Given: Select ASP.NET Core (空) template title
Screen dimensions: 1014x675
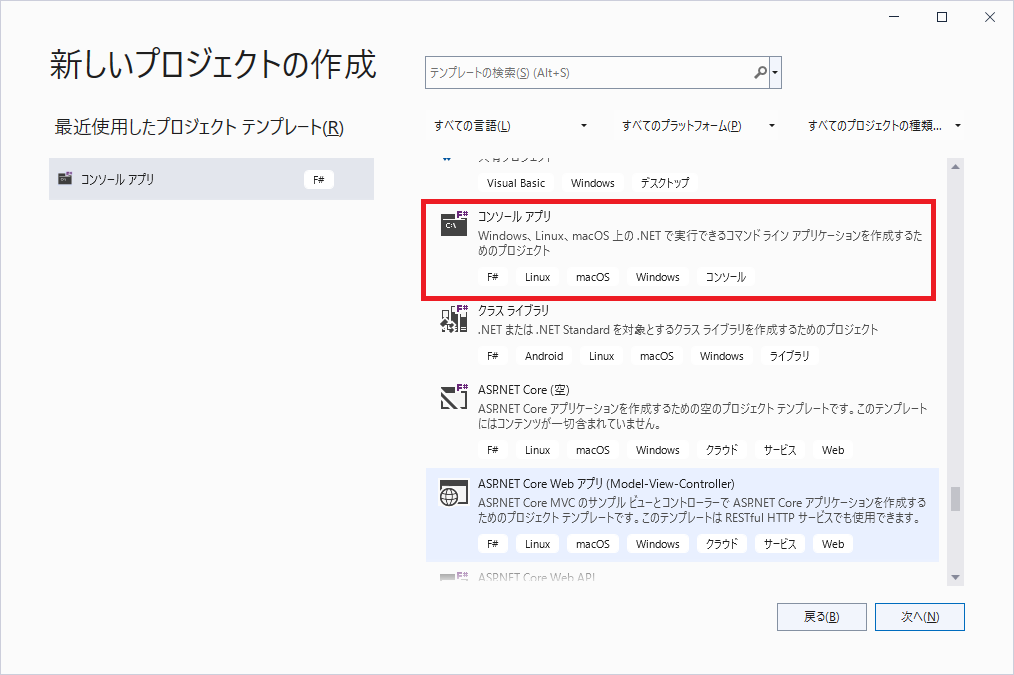Looking at the screenshot, I should click(x=523, y=390).
